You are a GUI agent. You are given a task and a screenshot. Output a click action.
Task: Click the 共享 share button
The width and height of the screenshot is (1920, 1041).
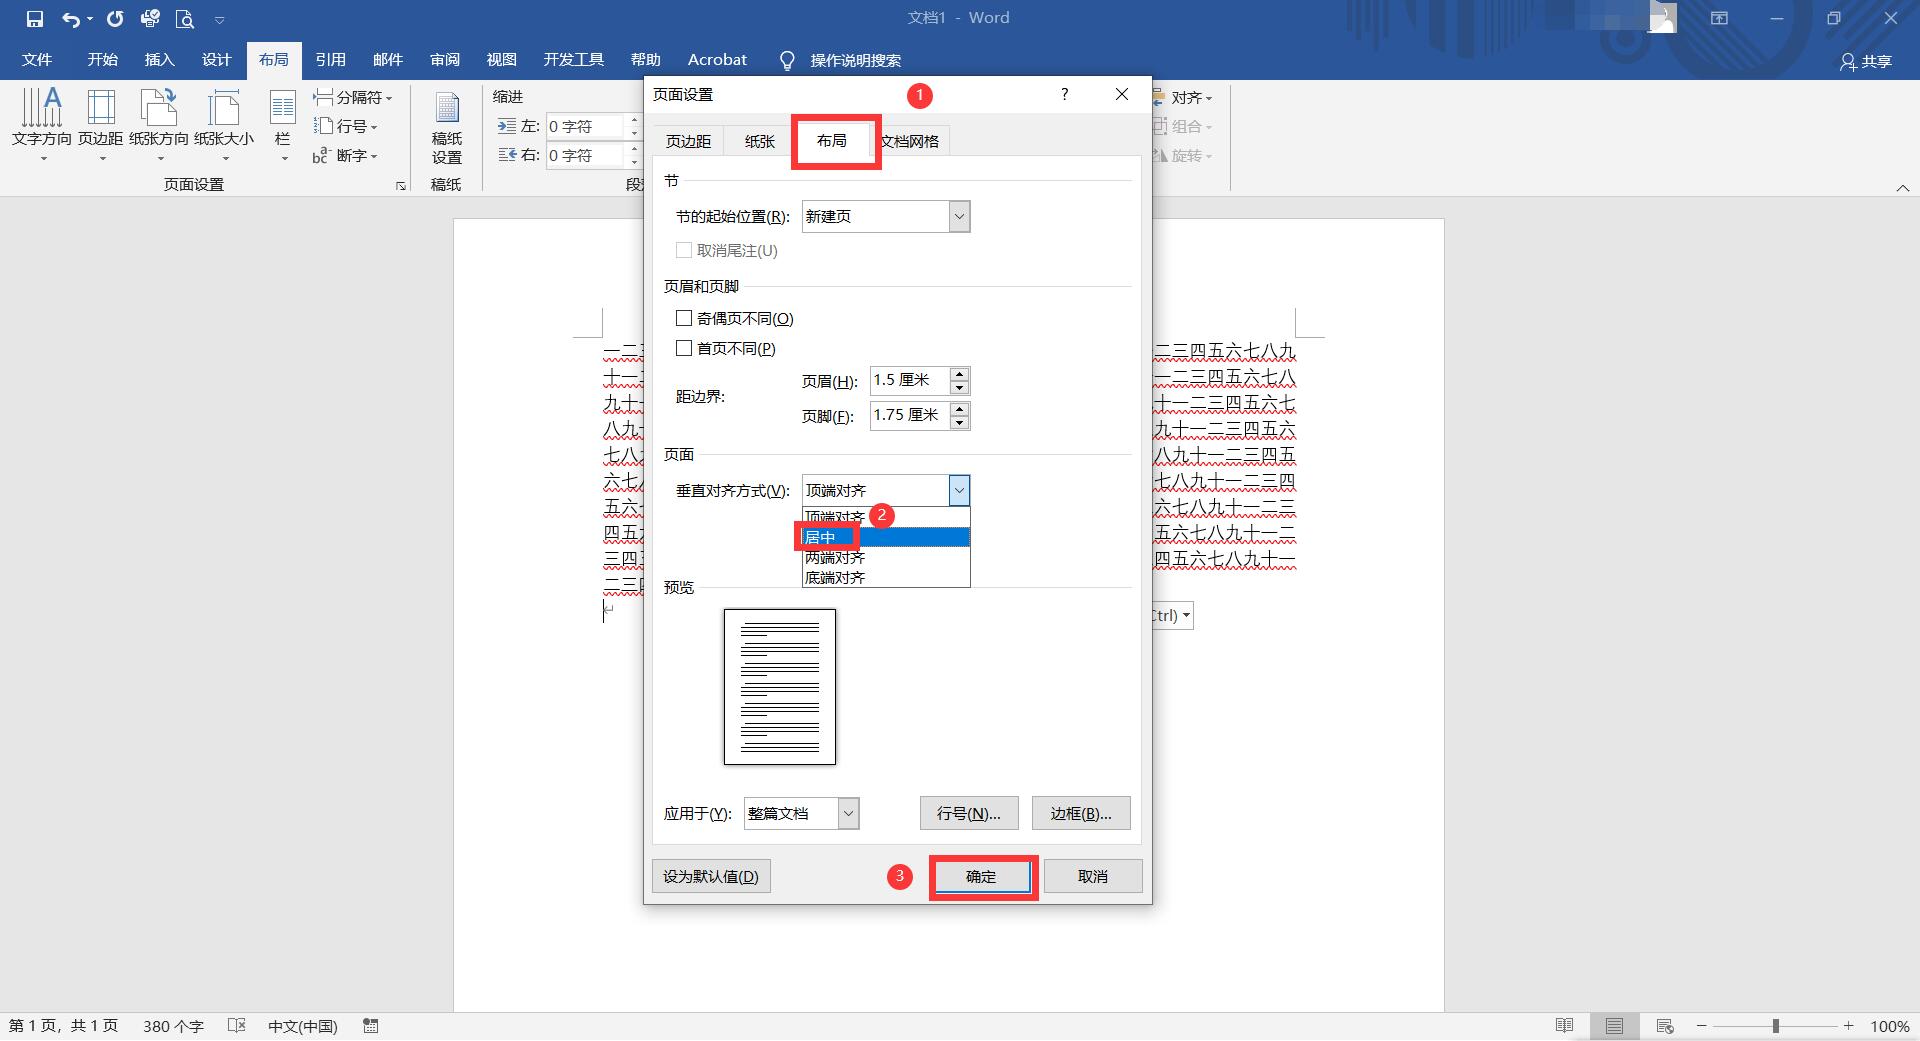coord(1866,61)
